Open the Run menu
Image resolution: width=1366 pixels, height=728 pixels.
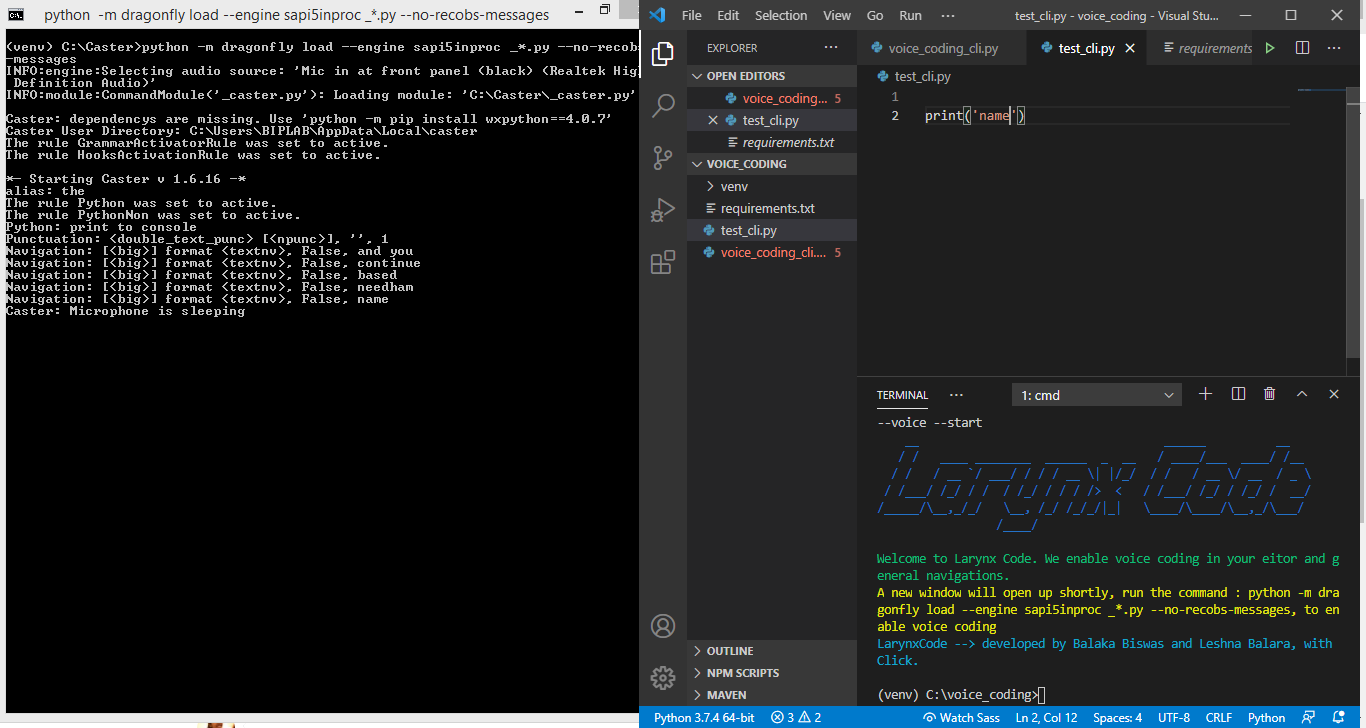click(910, 15)
